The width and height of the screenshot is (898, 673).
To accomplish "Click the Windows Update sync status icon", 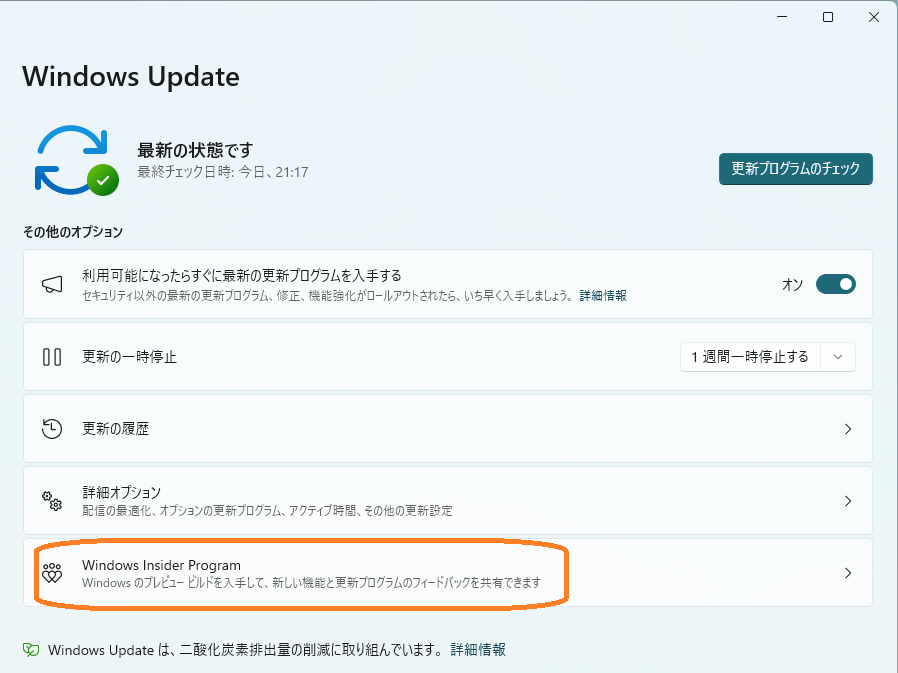I will (x=77, y=160).
